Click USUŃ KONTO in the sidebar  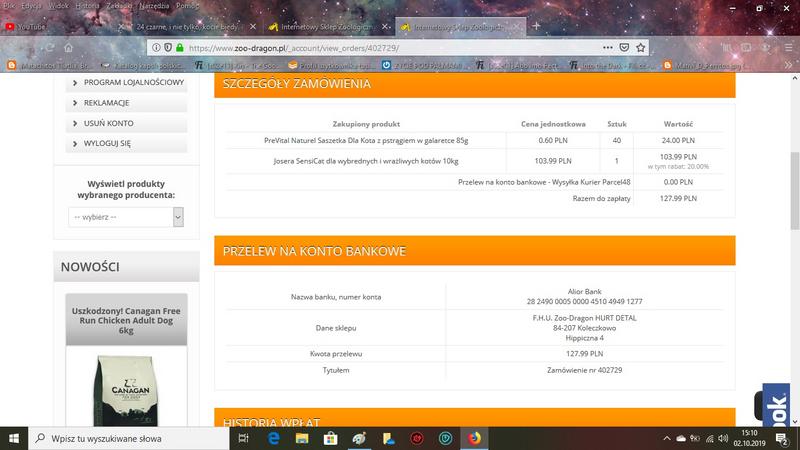(127, 123)
